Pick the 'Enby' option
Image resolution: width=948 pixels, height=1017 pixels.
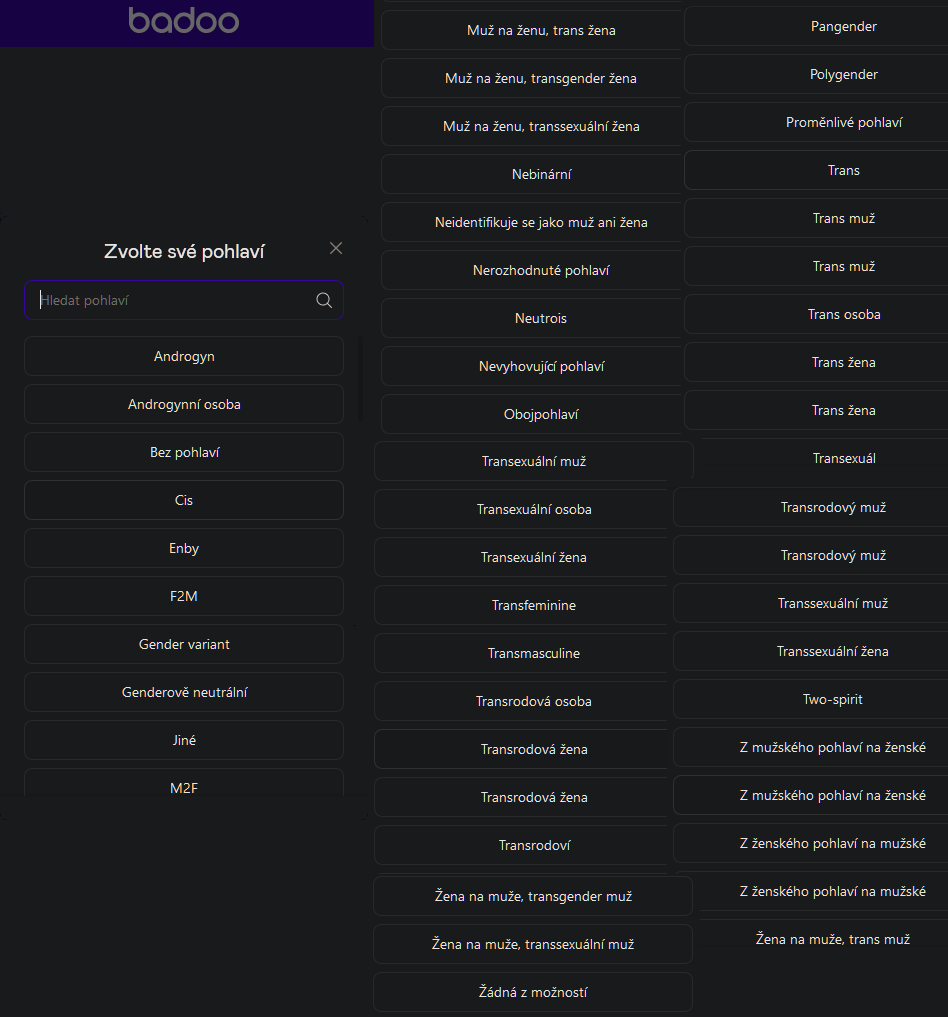(184, 548)
